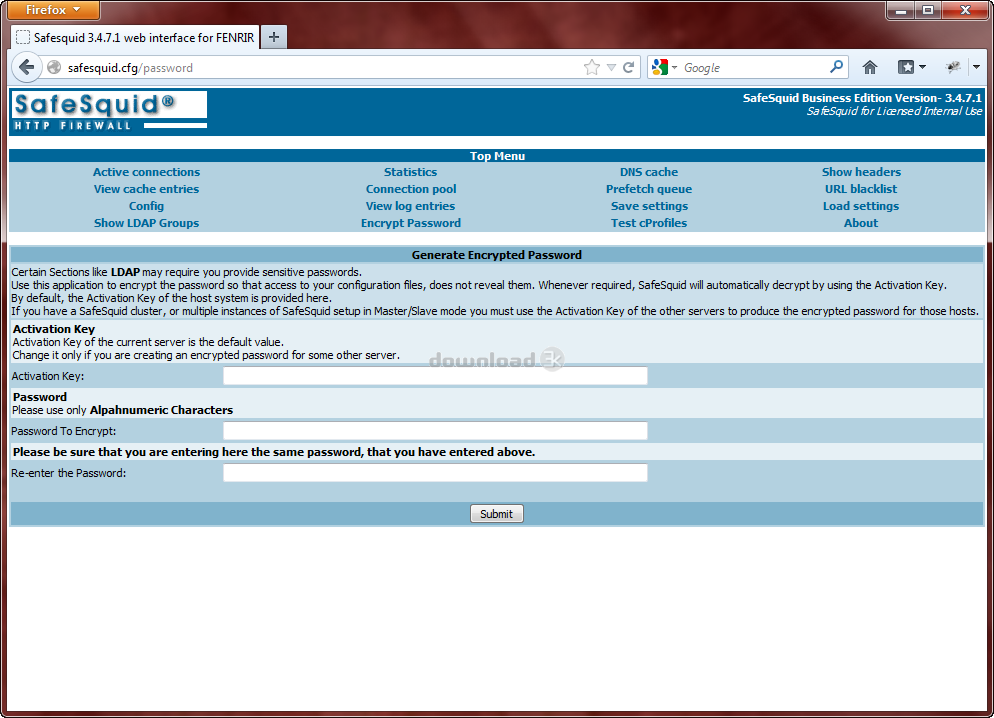Click the Generate Encrypted Password heading
Viewport: 994px width, 718px height.
pyautogui.click(x=496, y=255)
